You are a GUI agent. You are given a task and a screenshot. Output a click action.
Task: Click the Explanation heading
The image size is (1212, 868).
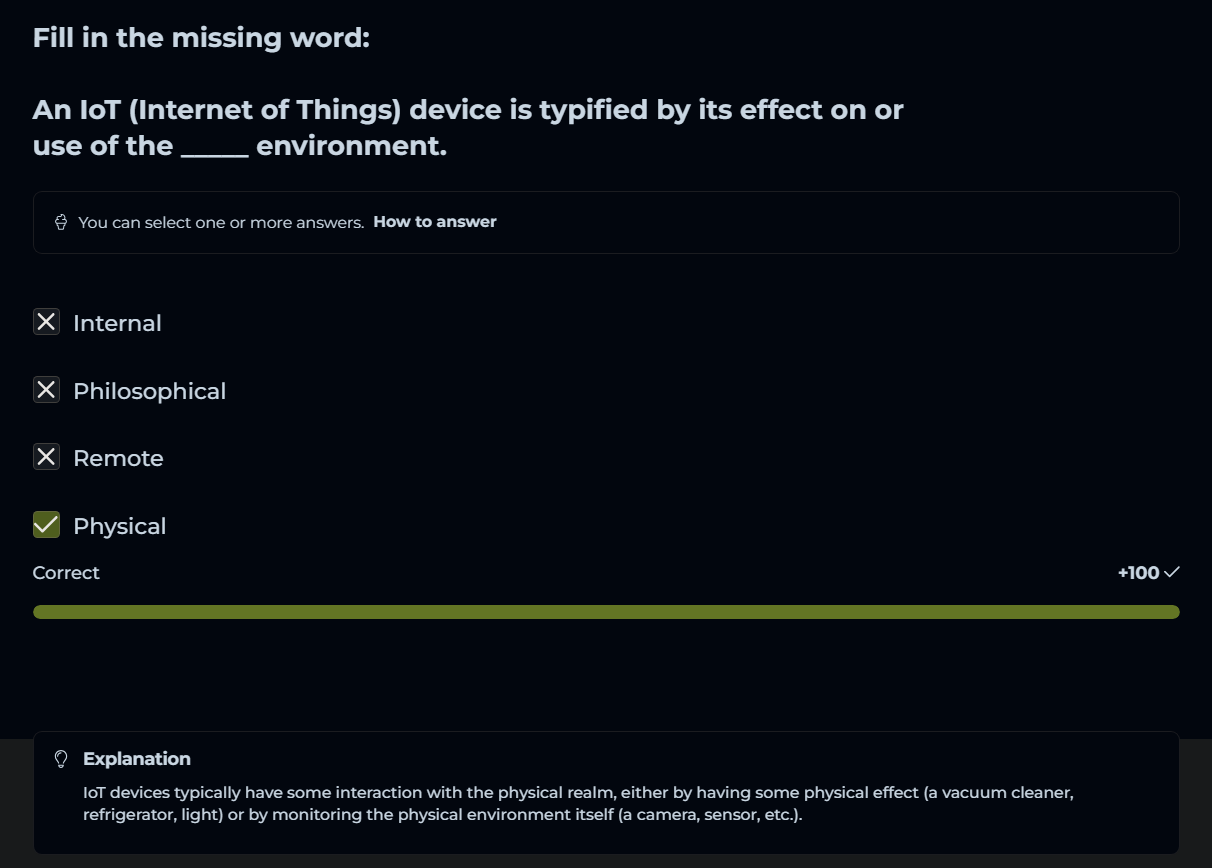(x=137, y=759)
